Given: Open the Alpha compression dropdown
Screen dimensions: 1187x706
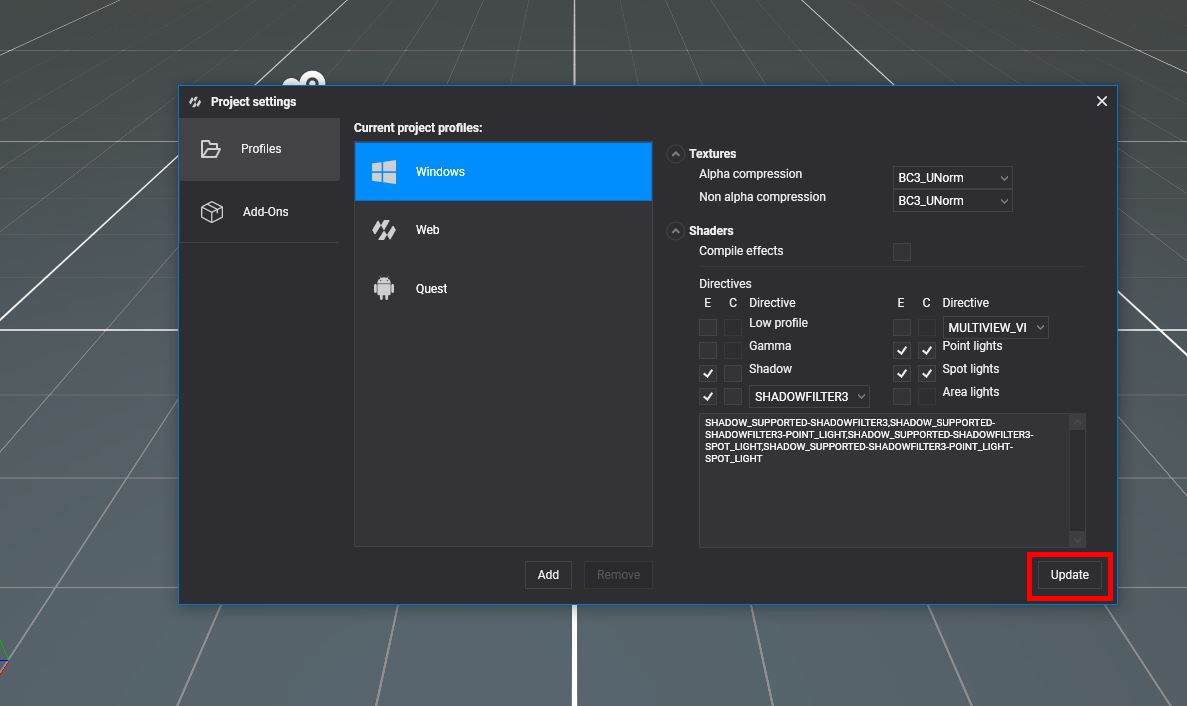Looking at the screenshot, I should (952, 178).
